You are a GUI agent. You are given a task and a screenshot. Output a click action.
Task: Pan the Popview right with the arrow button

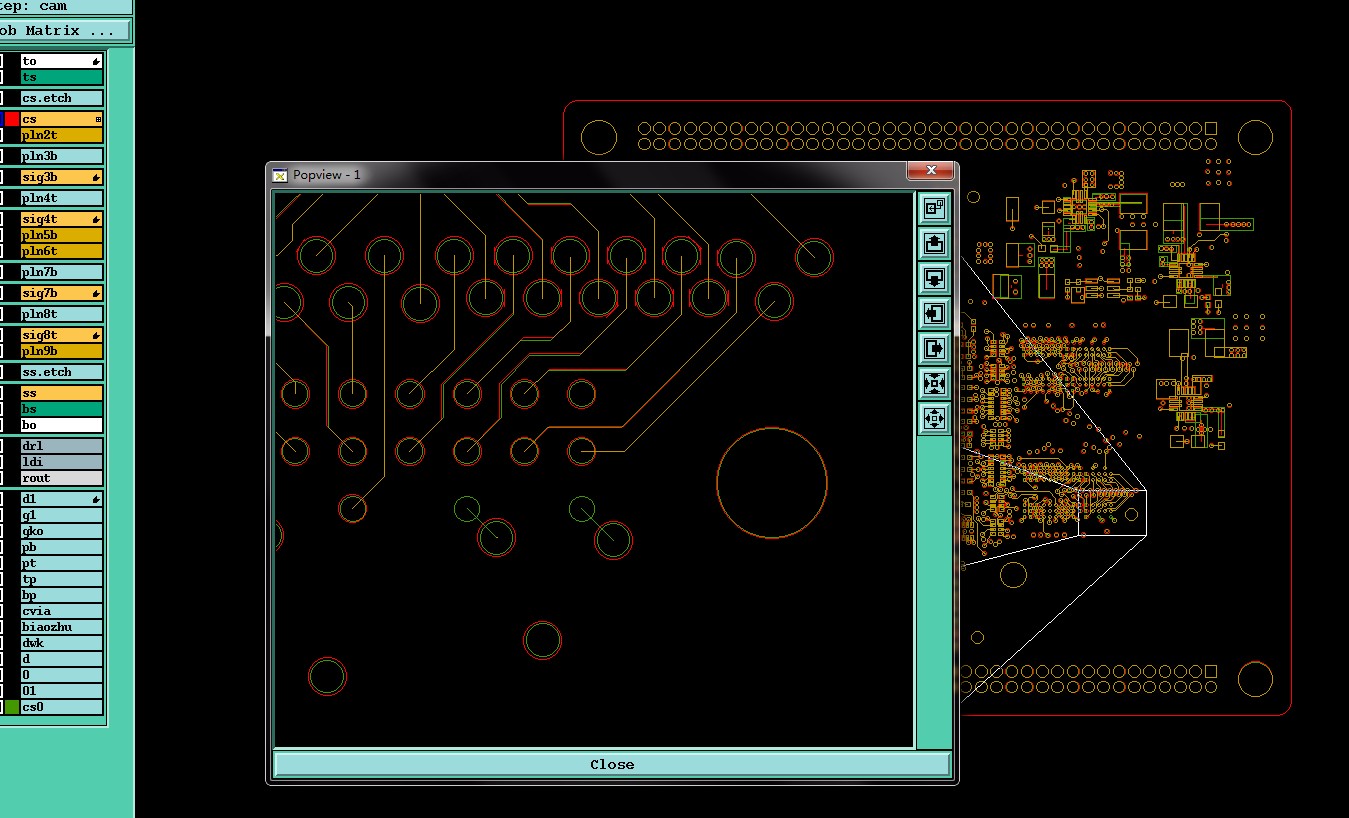click(x=934, y=348)
